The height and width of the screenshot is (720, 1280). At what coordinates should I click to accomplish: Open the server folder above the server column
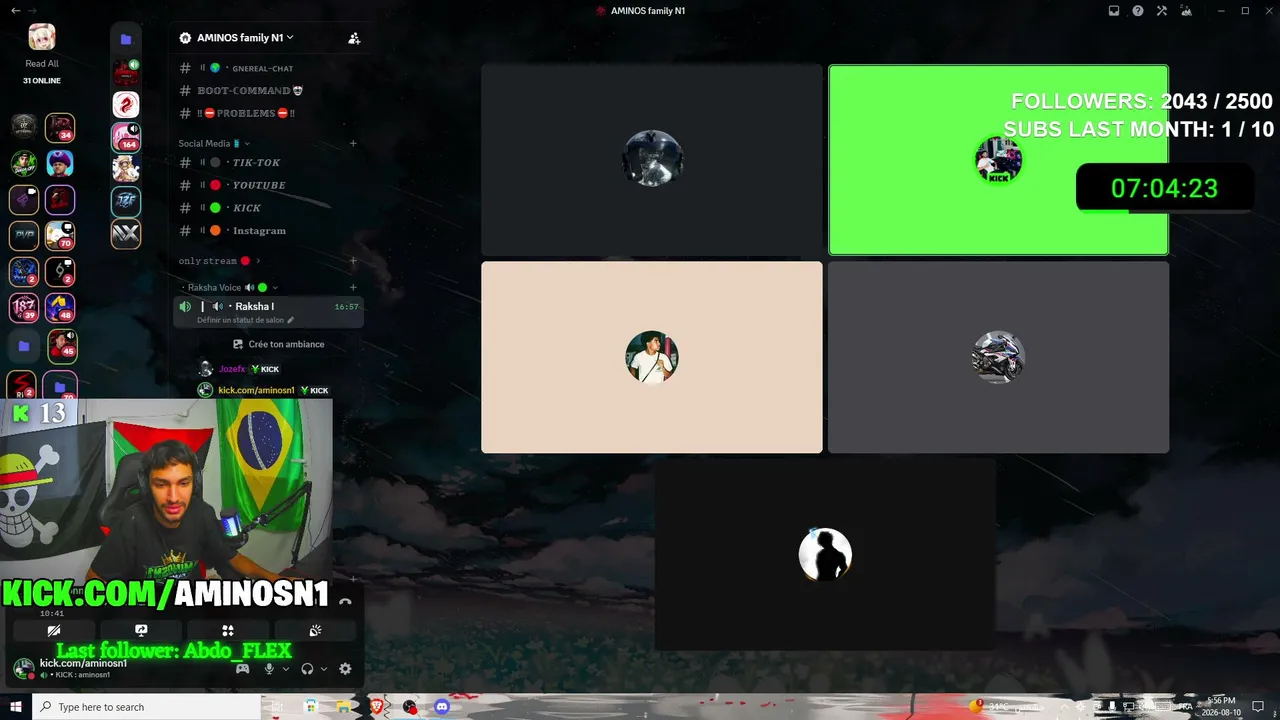click(x=126, y=39)
